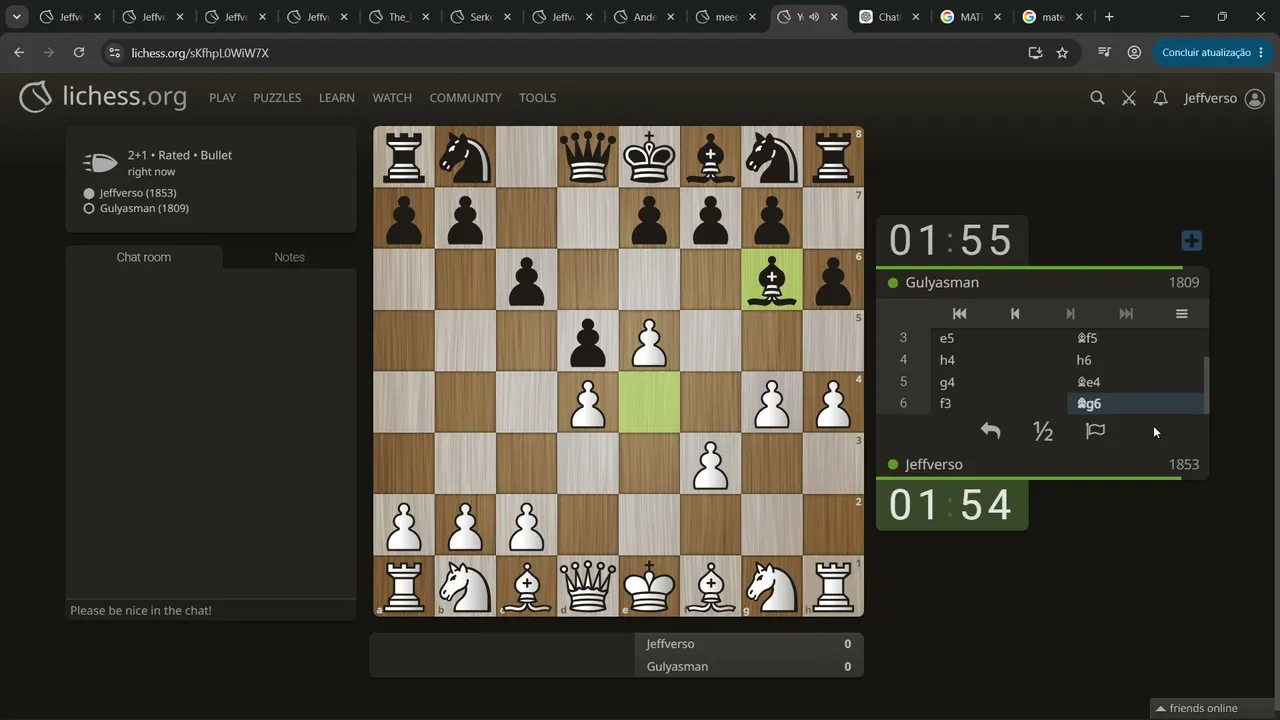Image resolution: width=1280 pixels, height=720 pixels.
Task: Open Gulyasman (1809) profile in game info
Action: 144,208
